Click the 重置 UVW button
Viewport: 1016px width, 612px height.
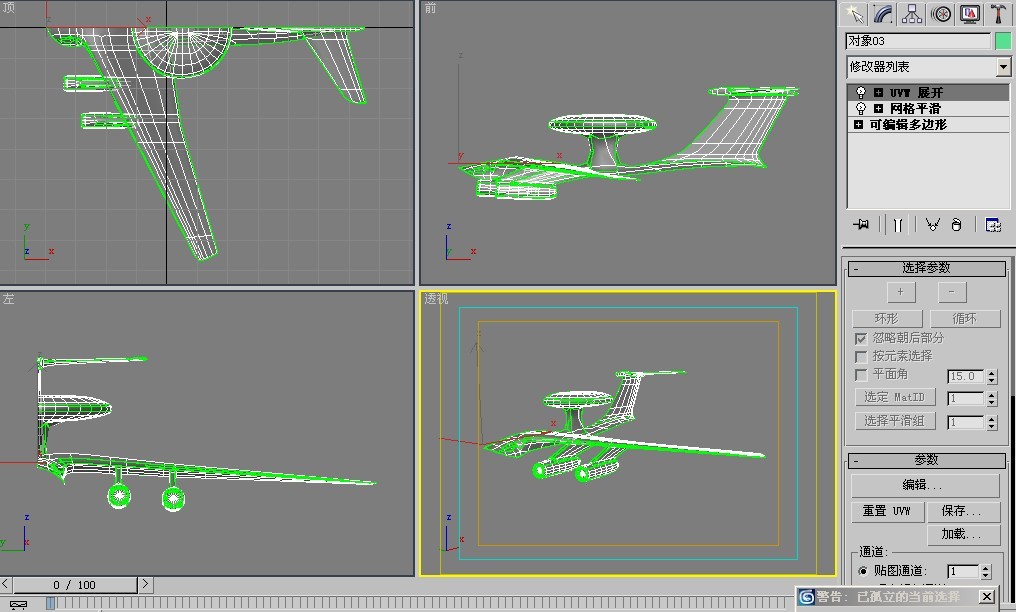[x=887, y=511]
